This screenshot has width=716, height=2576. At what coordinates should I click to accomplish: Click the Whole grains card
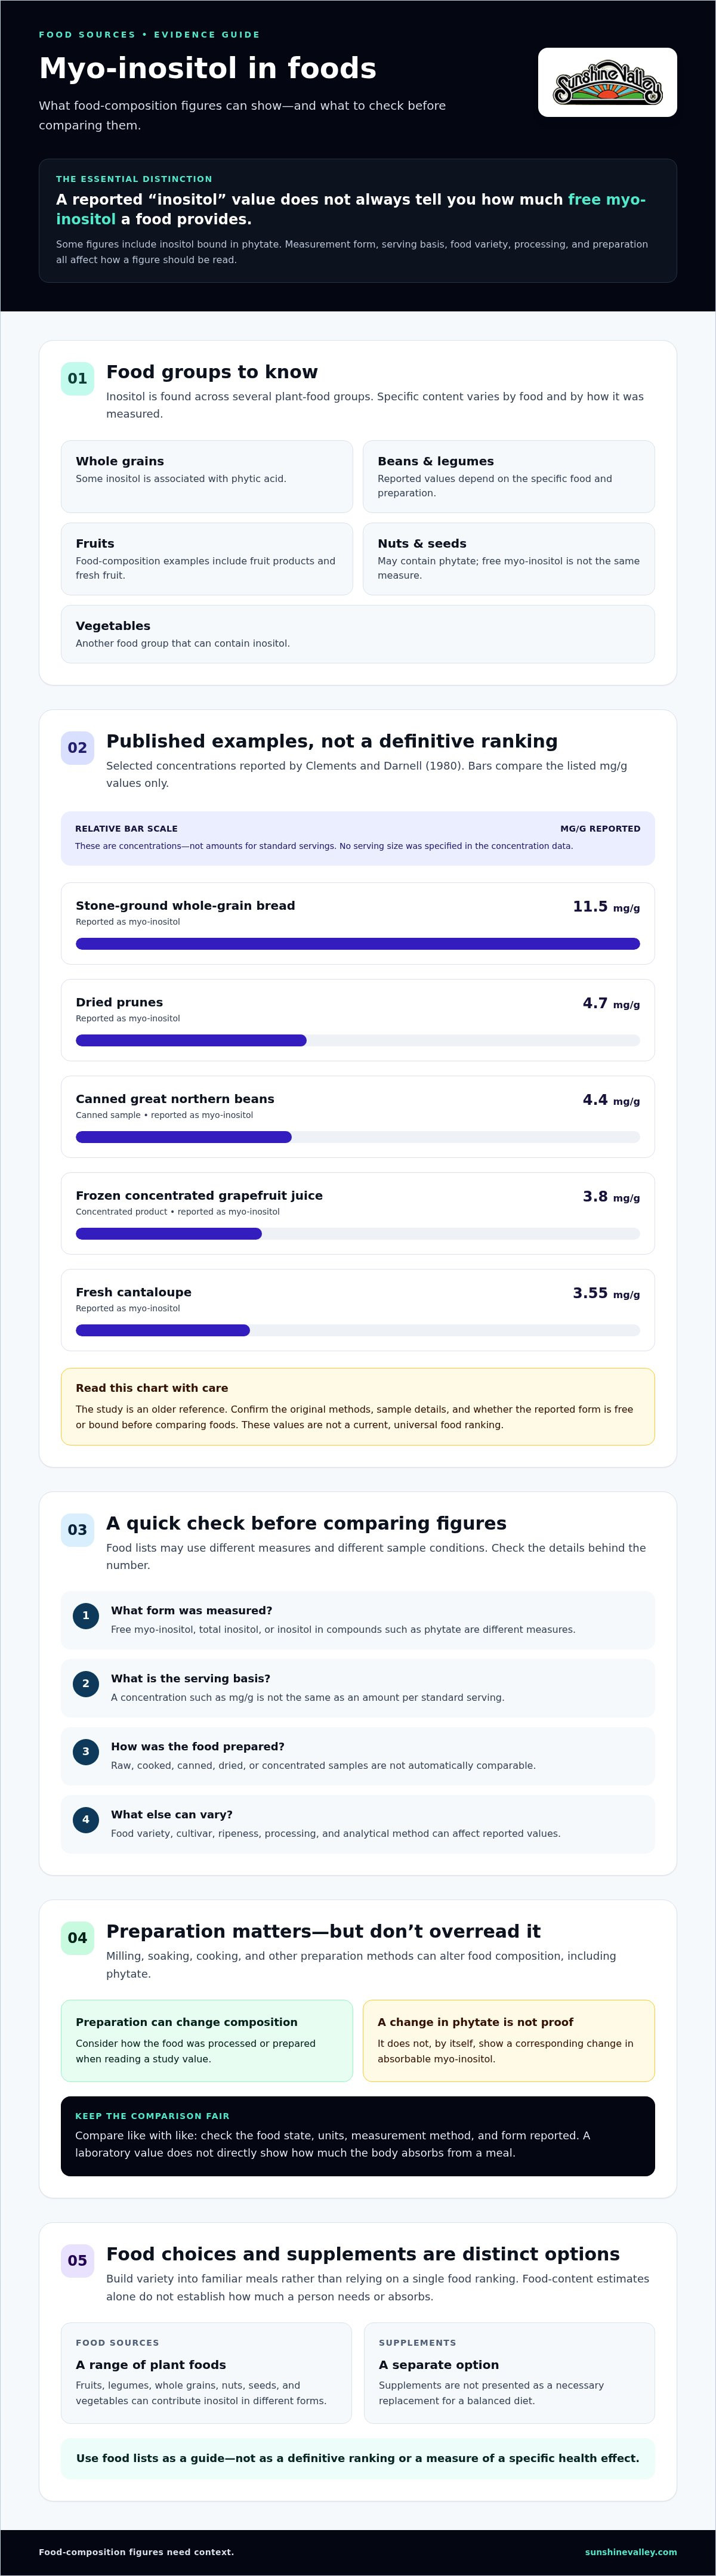pos(207,477)
